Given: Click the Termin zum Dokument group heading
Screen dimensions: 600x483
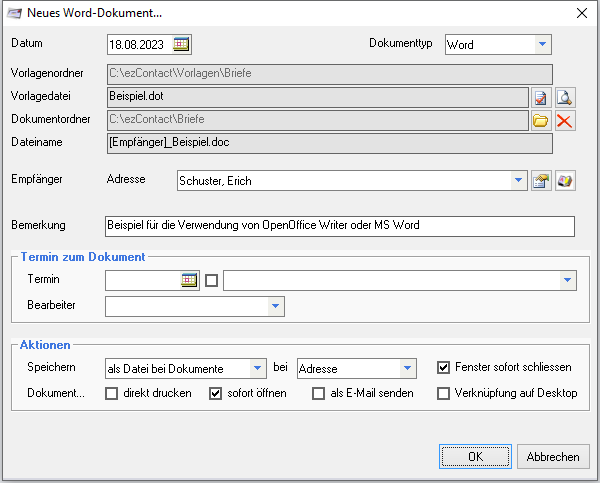Looking at the screenshot, I should tap(83, 257).
